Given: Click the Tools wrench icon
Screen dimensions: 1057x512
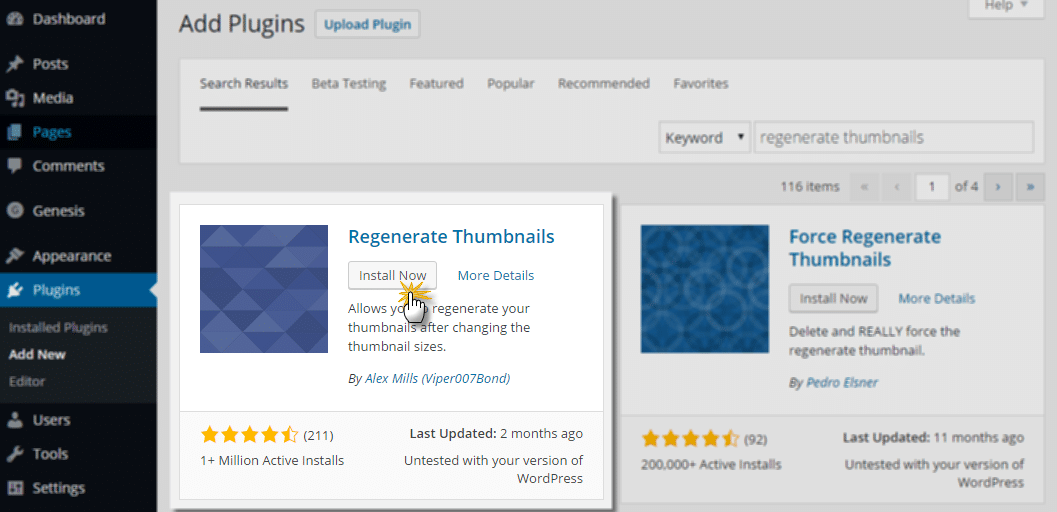Looking at the screenshot, I should (x=14, y=454).
